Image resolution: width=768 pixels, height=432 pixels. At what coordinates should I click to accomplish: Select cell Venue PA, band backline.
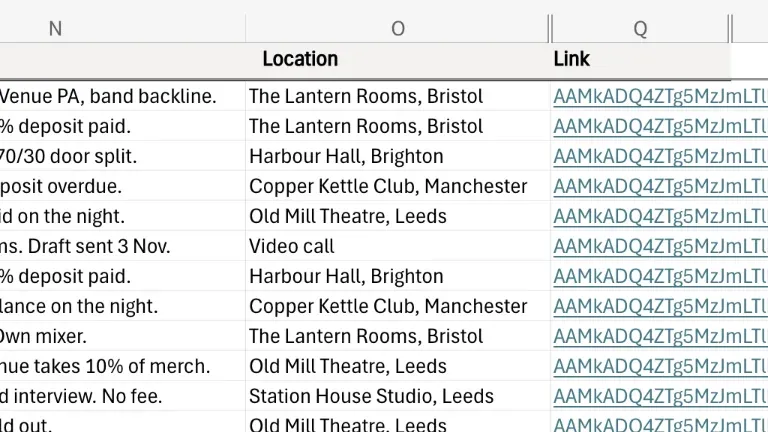122,96
